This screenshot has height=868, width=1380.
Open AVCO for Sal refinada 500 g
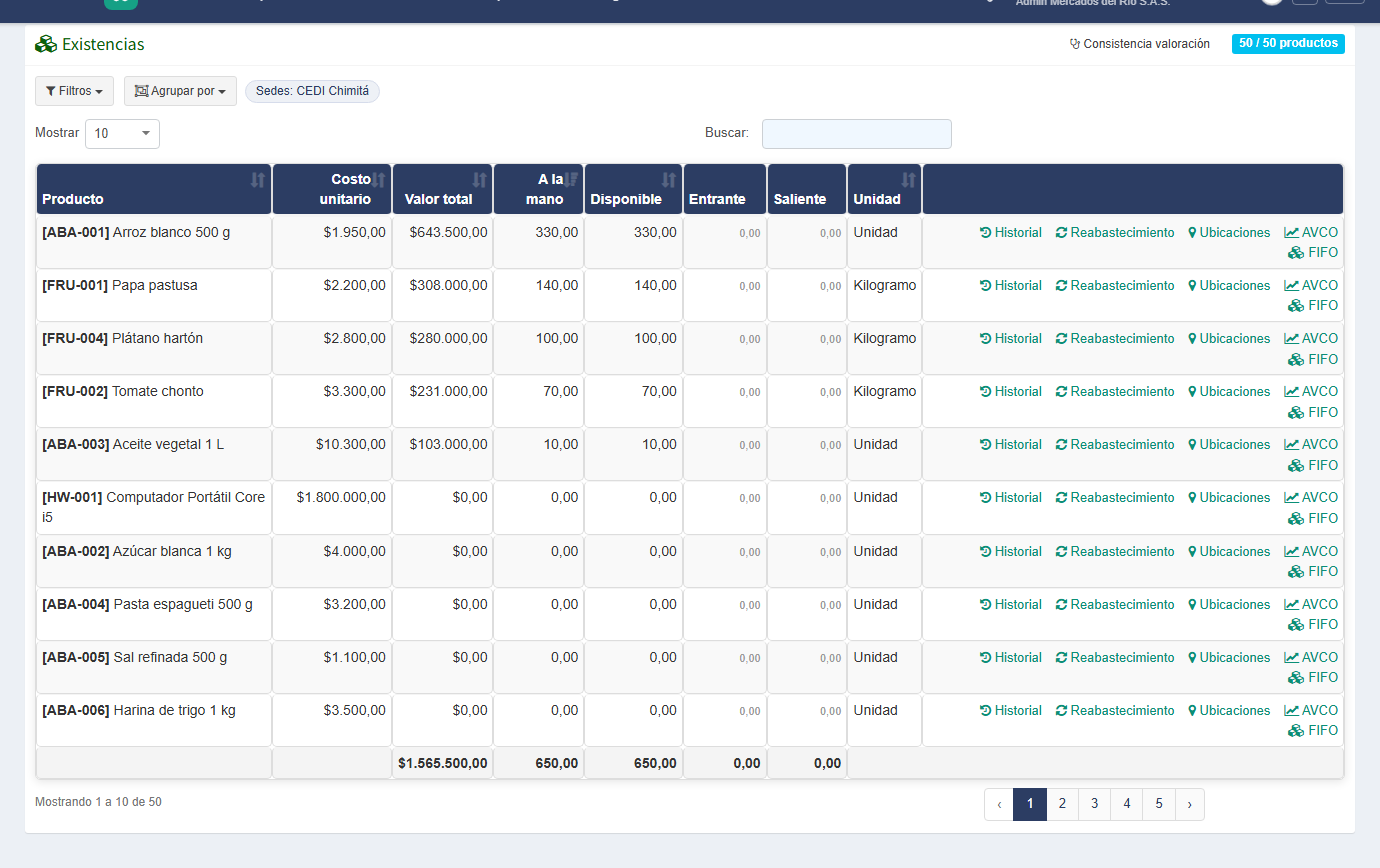[1311, 658]
